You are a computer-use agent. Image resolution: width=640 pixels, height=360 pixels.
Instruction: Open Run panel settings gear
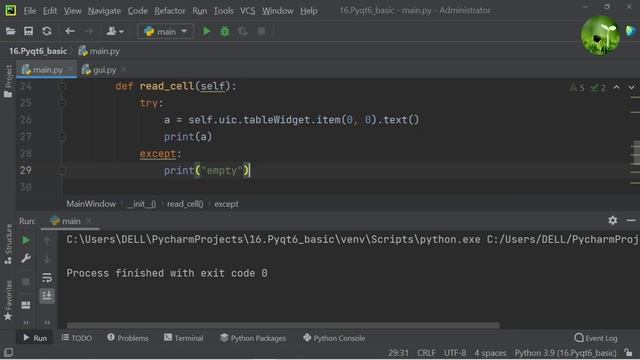pyautogui.click(x=613, y=220)
